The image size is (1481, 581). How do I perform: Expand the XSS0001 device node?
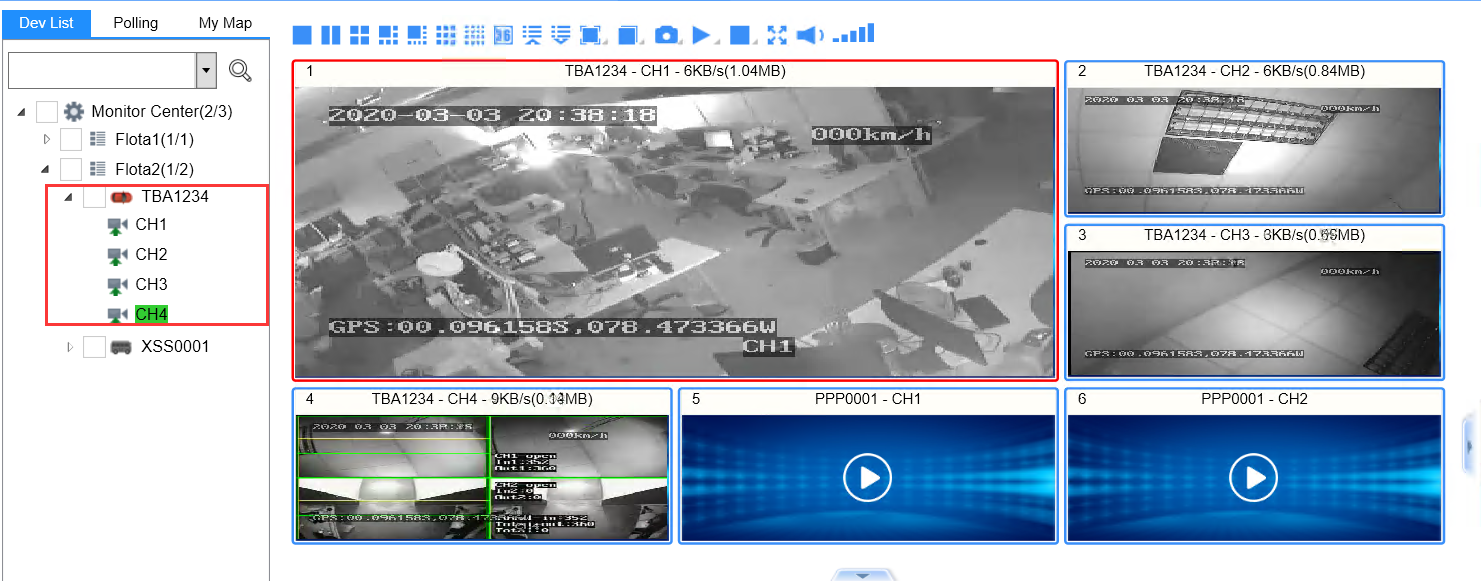[x=70, y=347]
